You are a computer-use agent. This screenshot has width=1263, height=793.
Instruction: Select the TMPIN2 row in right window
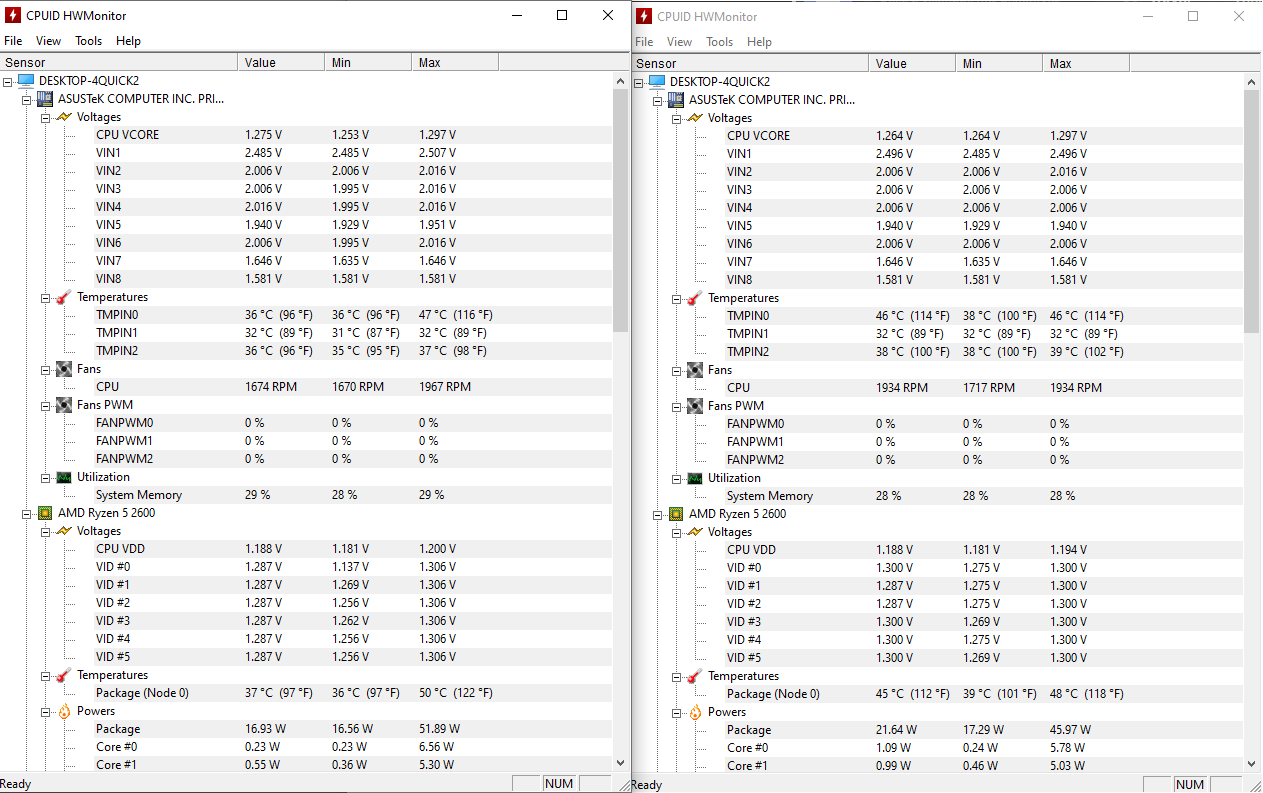tap(984, 352)
